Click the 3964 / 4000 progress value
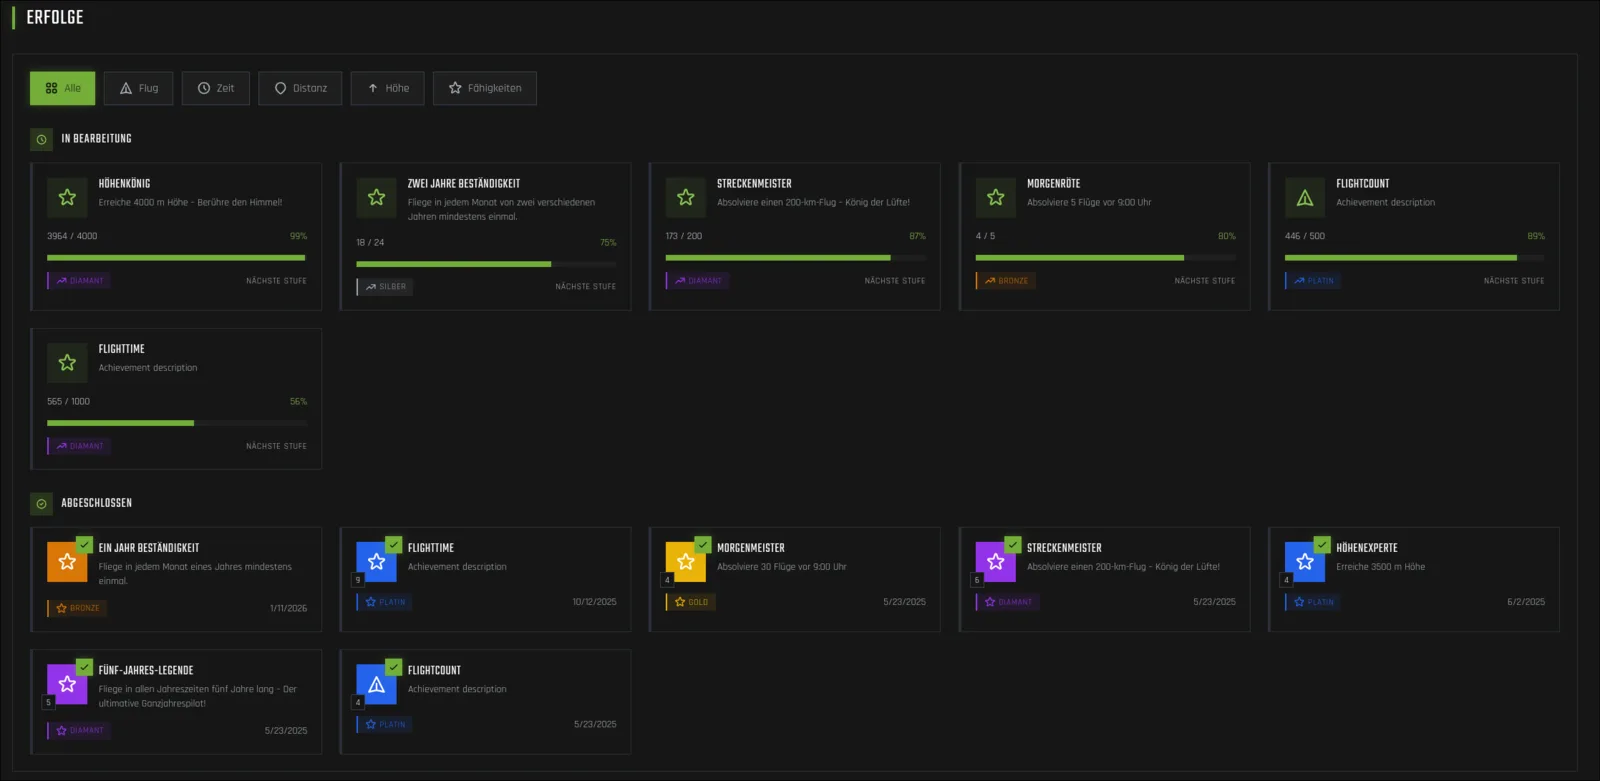The height and width of the screenshot is (781, 1600). pyautogui.click(x=72, y=236)
